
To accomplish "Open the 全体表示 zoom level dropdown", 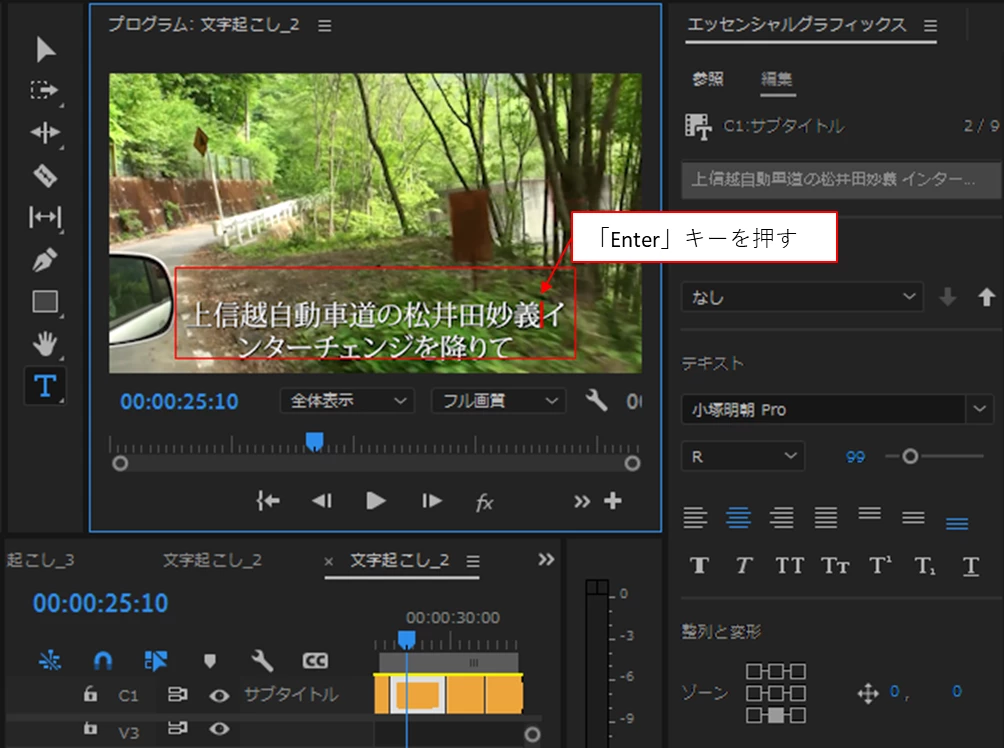I will click(347, 401).
